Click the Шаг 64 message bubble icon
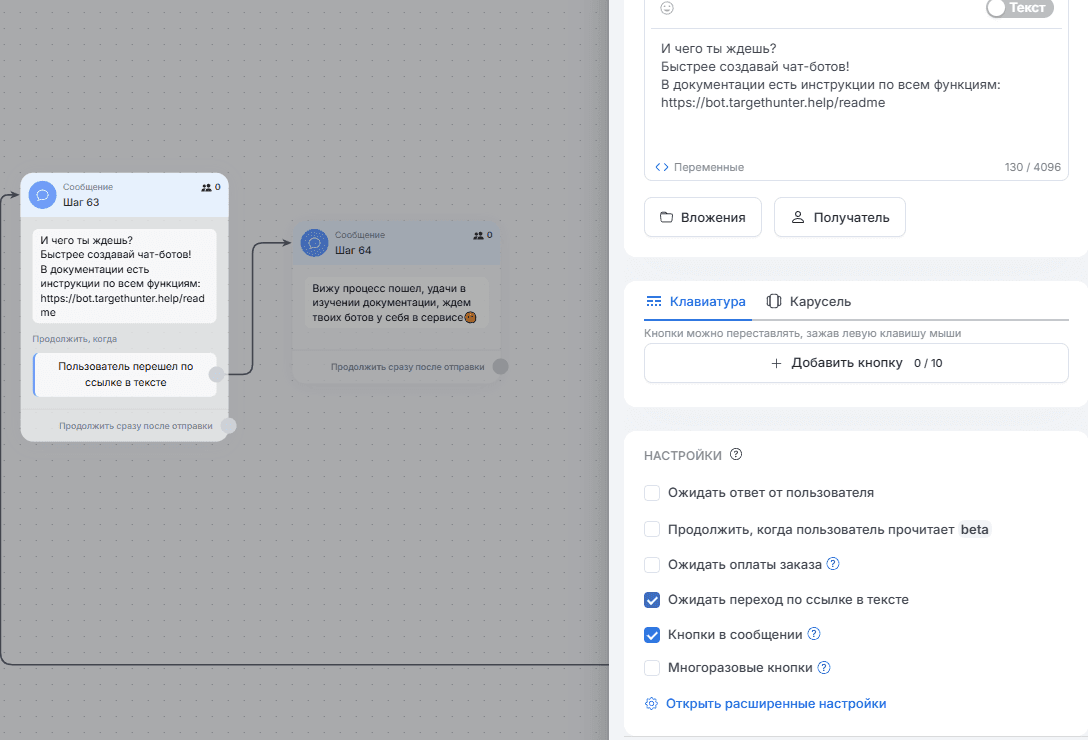Screen dimensions: 1088x740 314,243
